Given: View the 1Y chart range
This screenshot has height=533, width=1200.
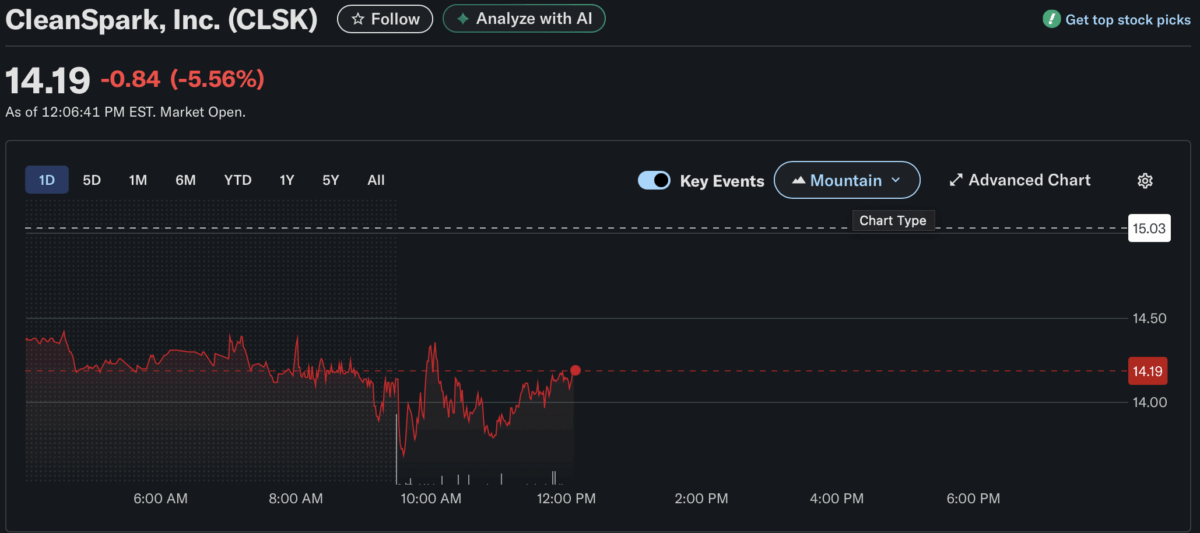Looking at the screenshot, I should pos(287,180).
